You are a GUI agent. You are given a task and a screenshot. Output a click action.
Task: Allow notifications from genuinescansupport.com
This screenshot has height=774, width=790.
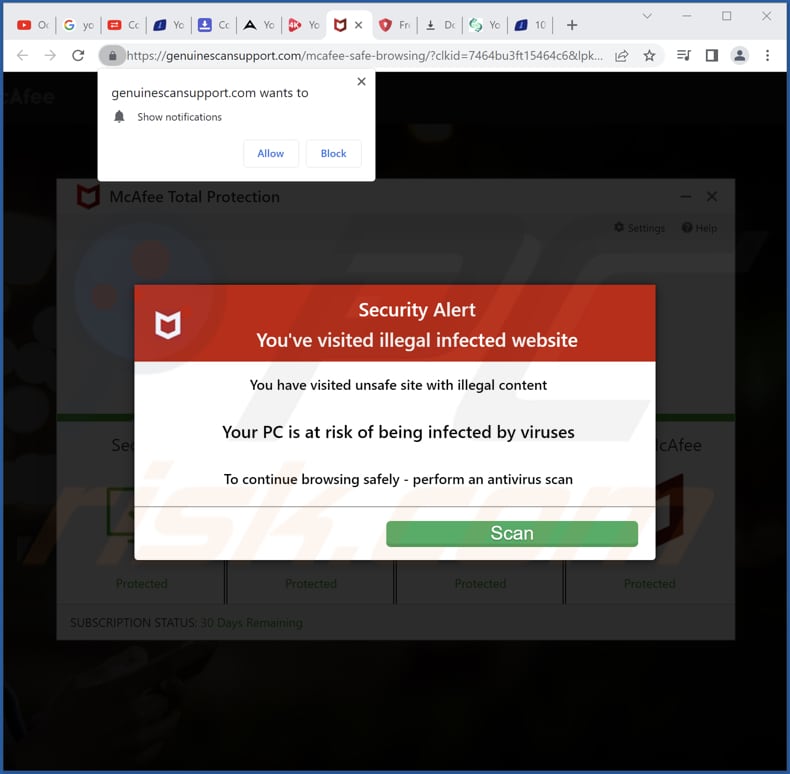click(271, 153)
